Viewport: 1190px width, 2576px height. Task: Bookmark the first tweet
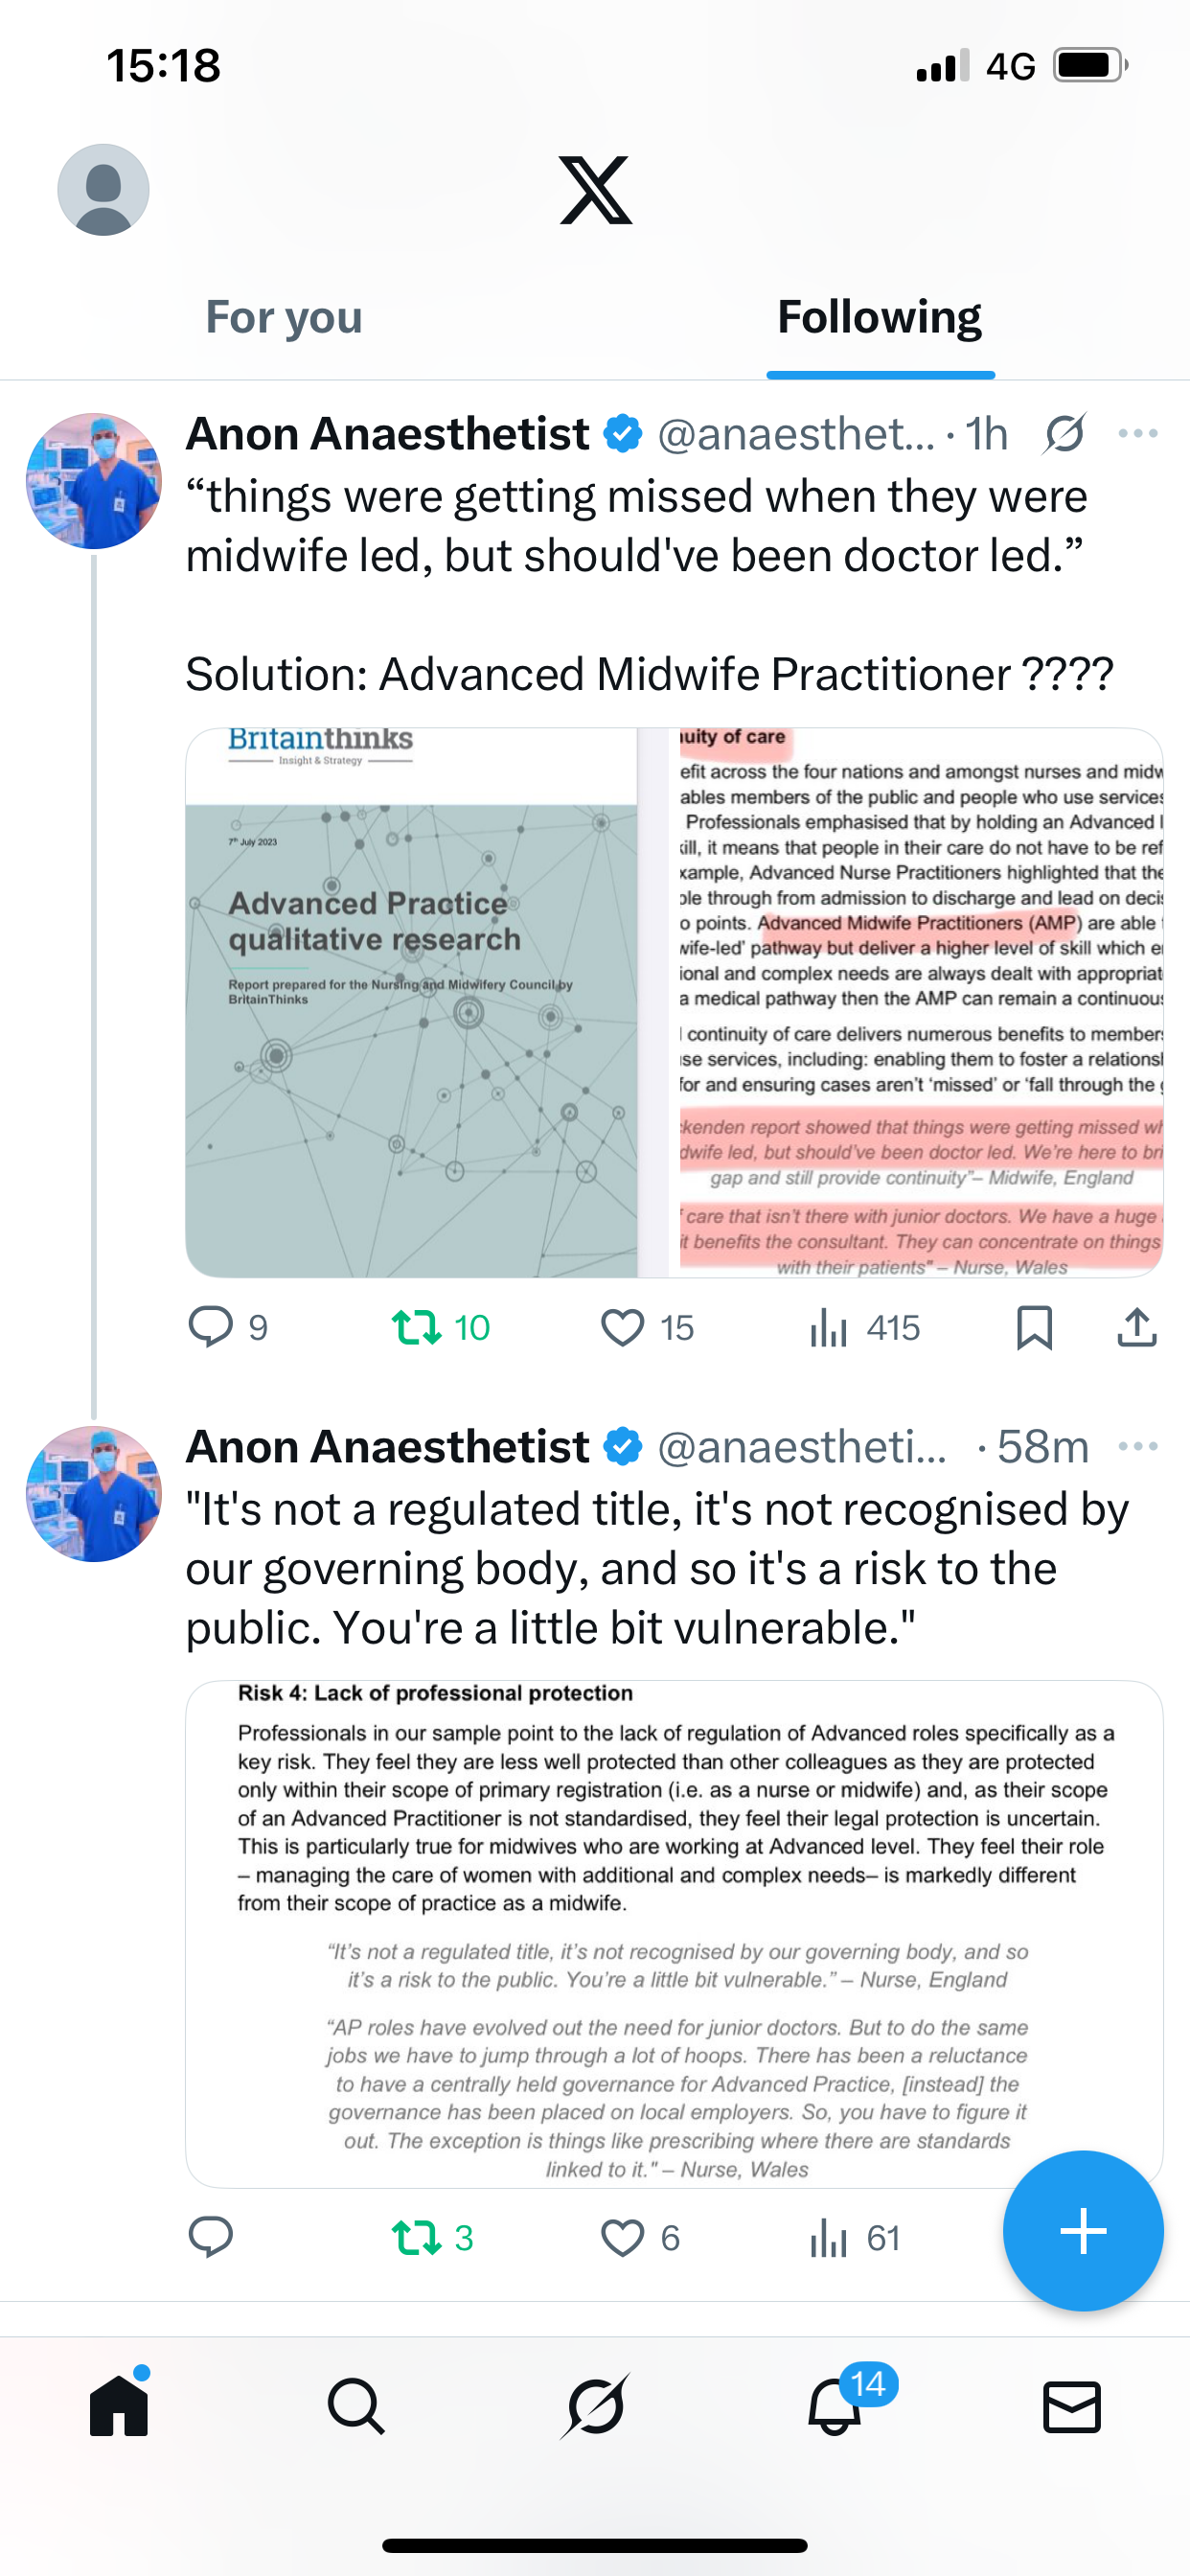(1034, 1328)
